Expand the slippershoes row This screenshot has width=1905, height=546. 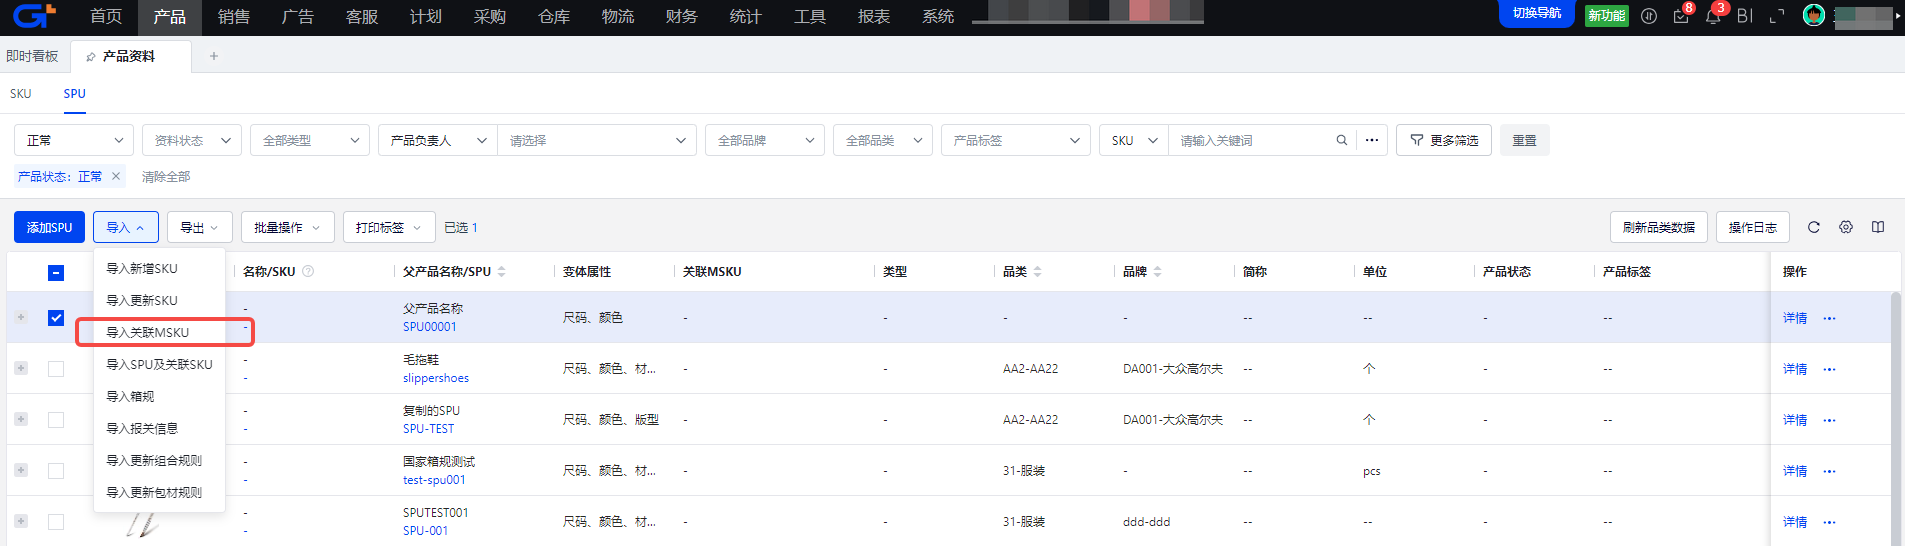21,368
